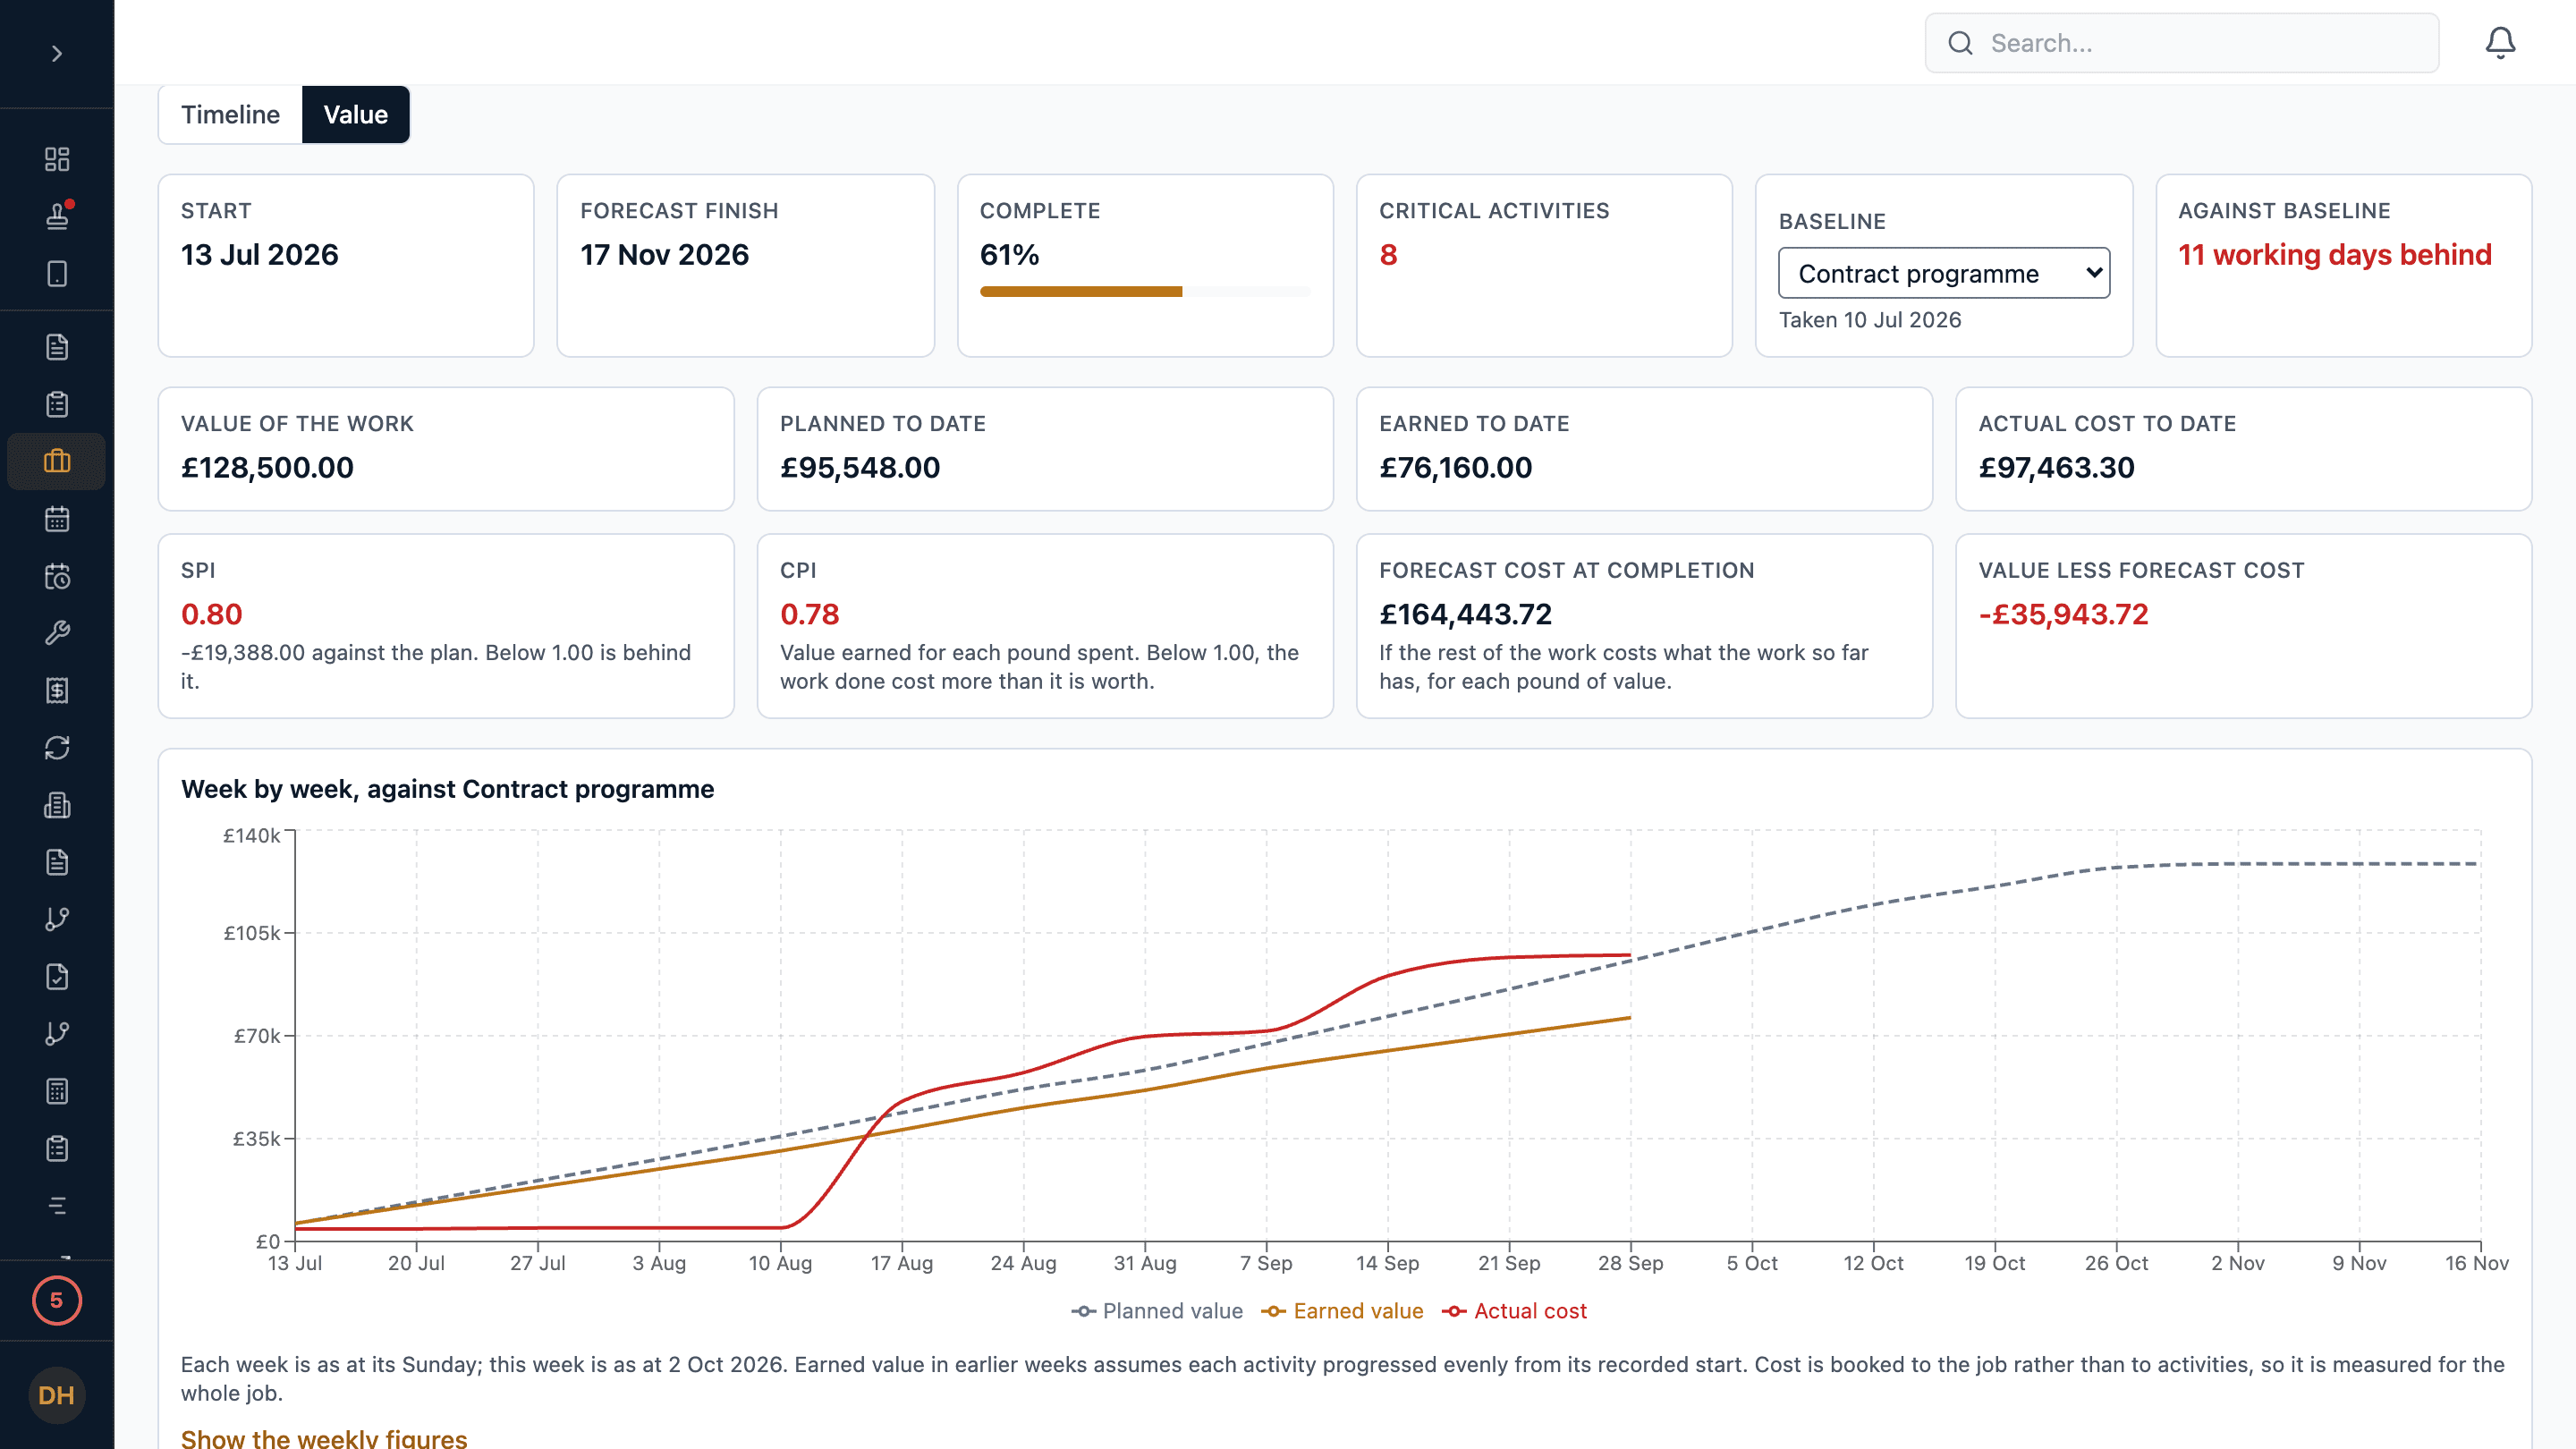This screenshot has width=2576, height=1449.
Task: Toggle Earned value series in chart legend
Action: click(x=1342, y=1311)
